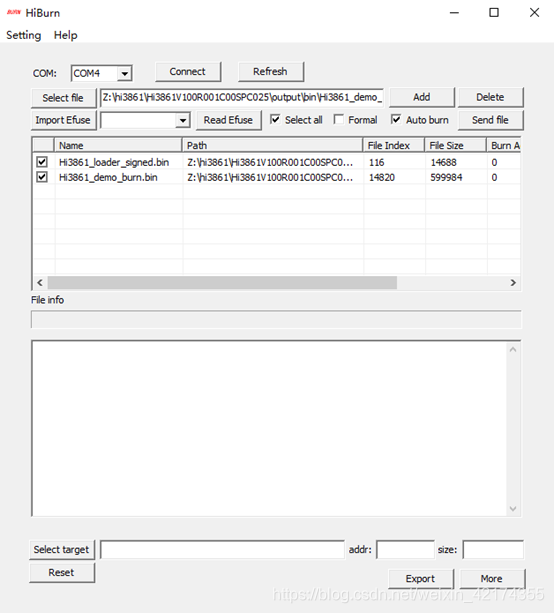Click the File Size column header
The width and height of the screenshot is (554, 613).
[x=455, y=145]
